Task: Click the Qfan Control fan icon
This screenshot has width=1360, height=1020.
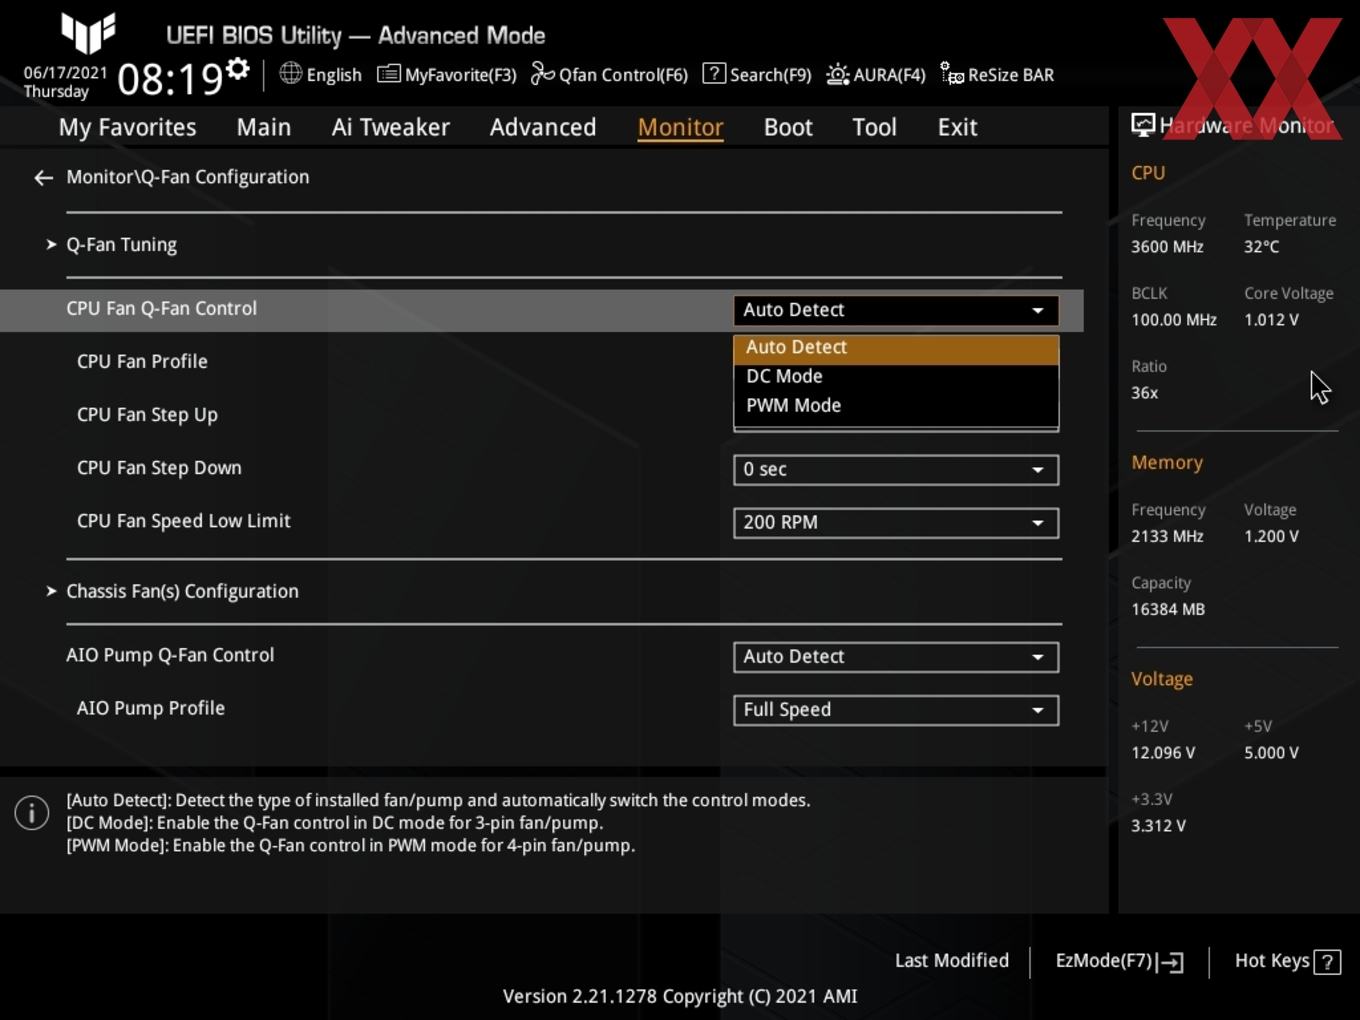Action: click(x=542, y=74)
